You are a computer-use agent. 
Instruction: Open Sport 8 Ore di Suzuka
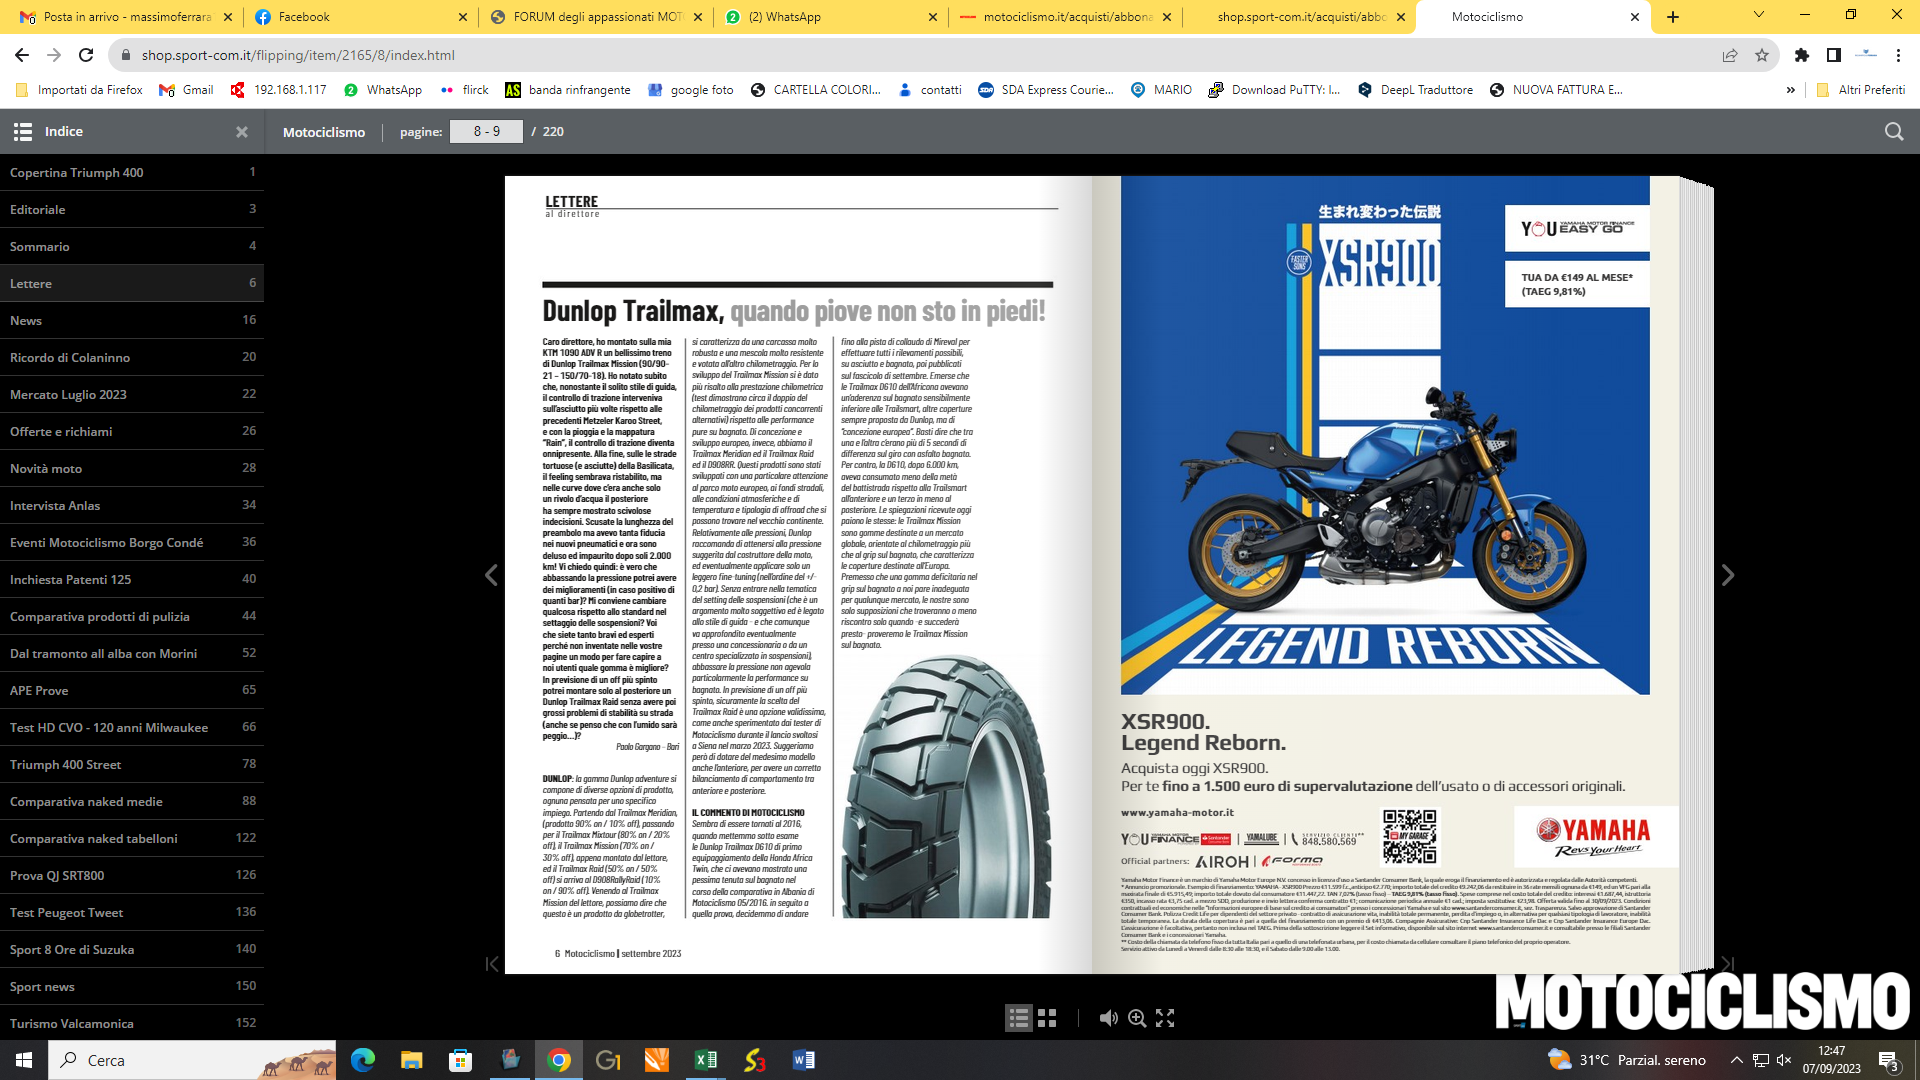(132, 949)
